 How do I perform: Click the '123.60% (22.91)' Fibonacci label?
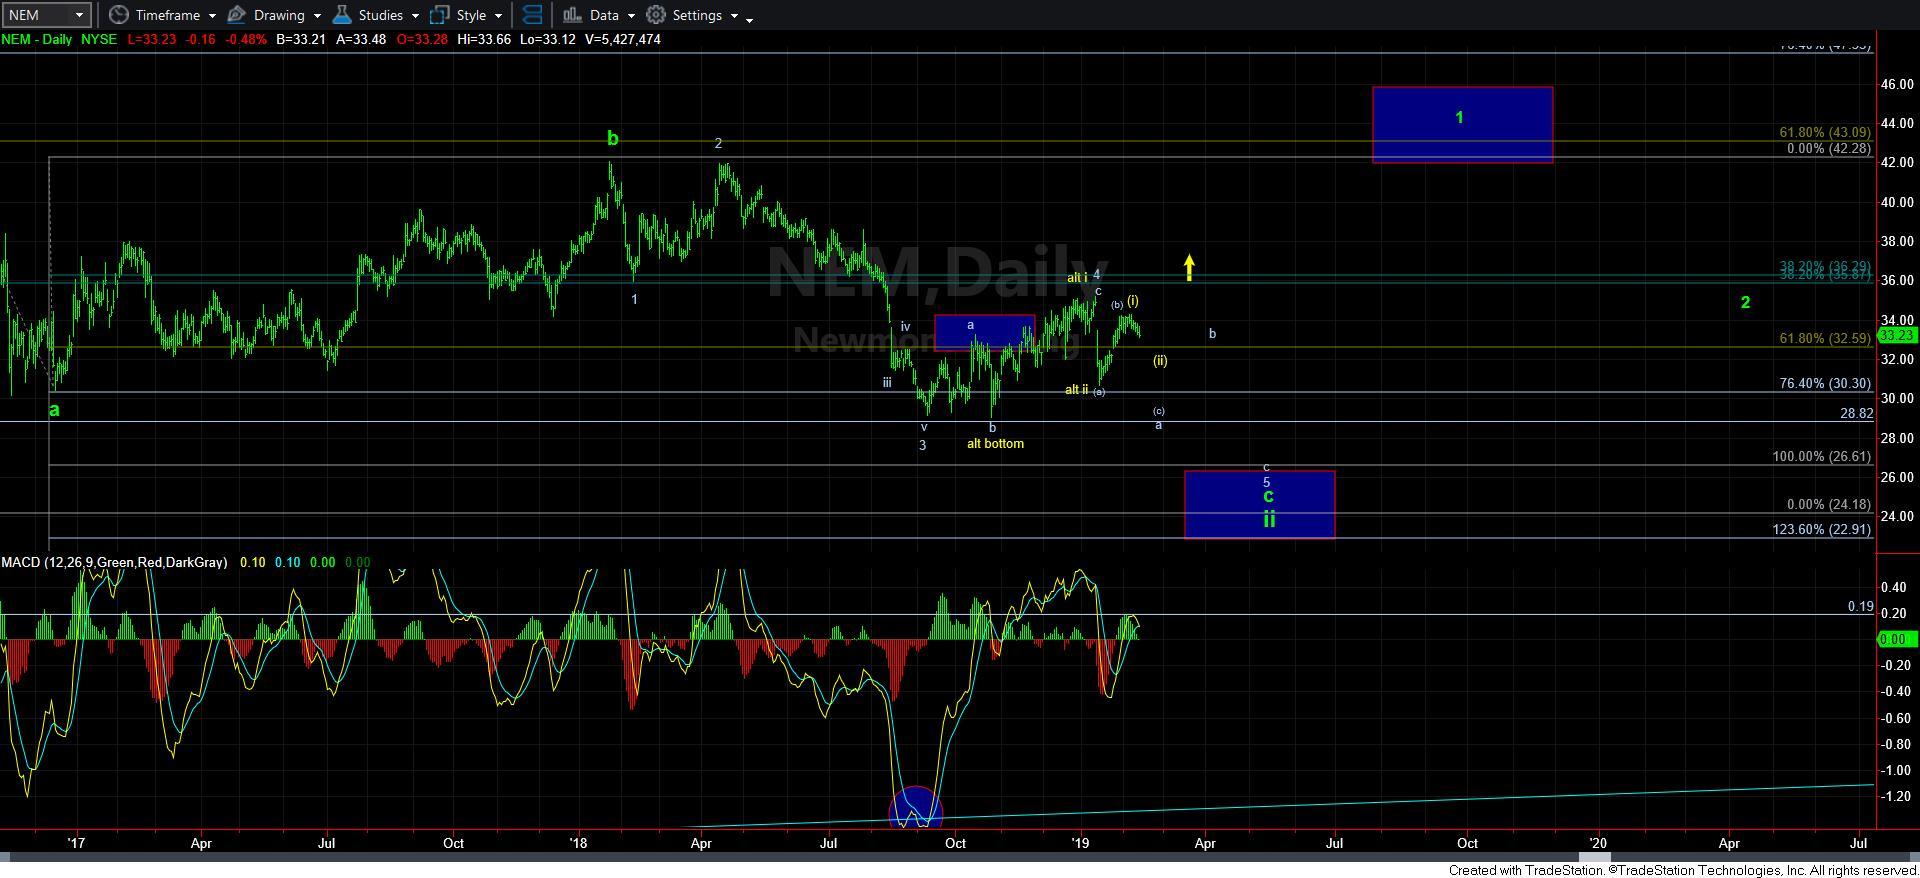1821,530
